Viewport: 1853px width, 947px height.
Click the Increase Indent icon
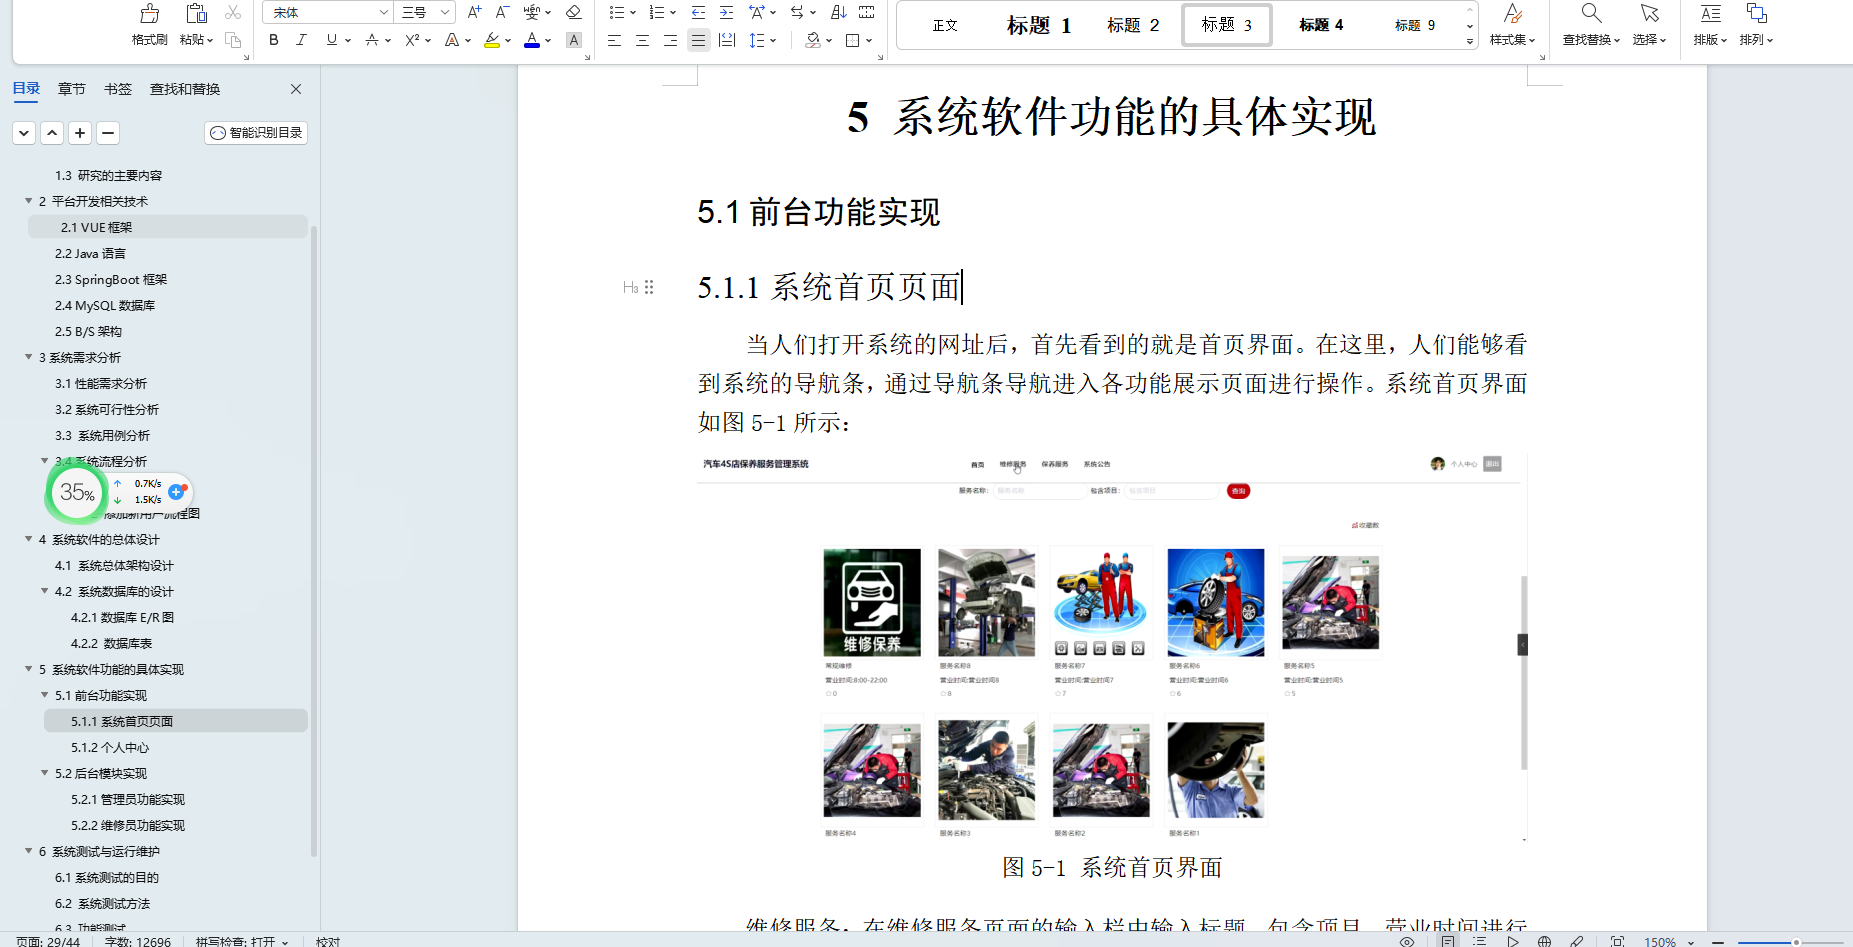pos(727,12)
